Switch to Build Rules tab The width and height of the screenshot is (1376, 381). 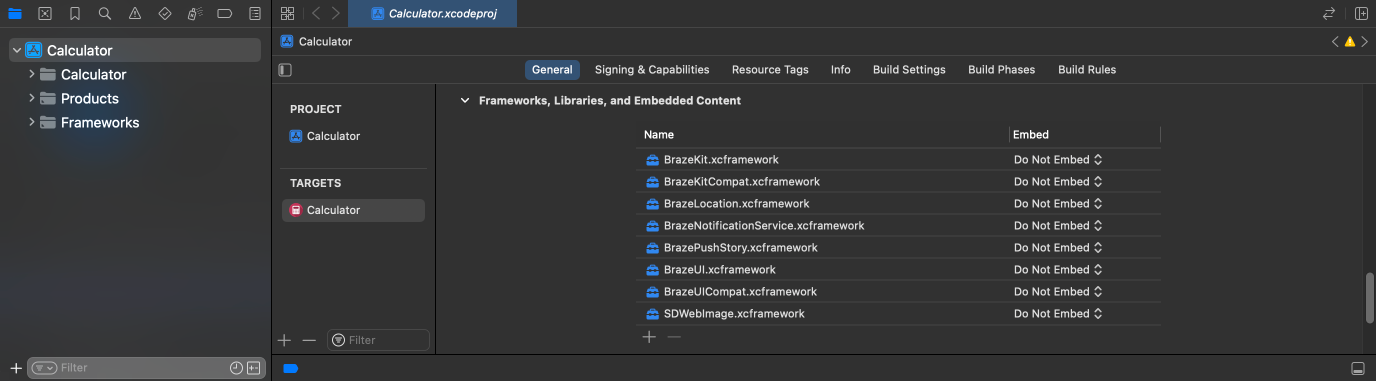point(1087,70)
